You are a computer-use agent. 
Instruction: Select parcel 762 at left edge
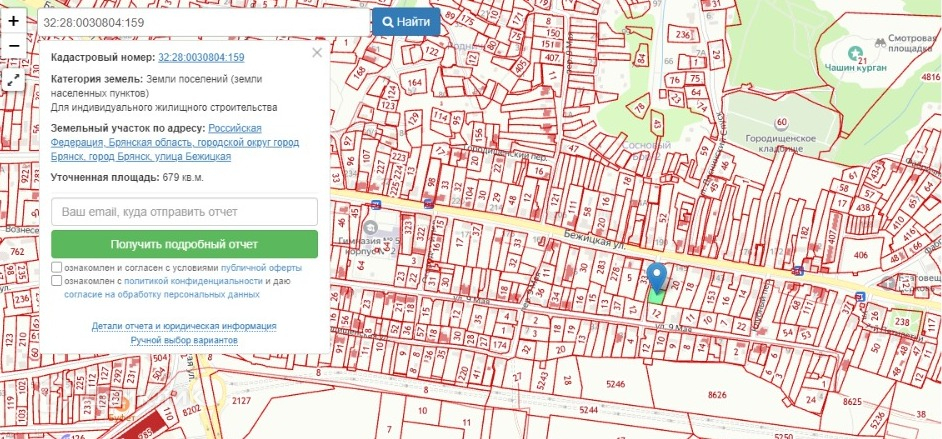click(x=17, y=252)
